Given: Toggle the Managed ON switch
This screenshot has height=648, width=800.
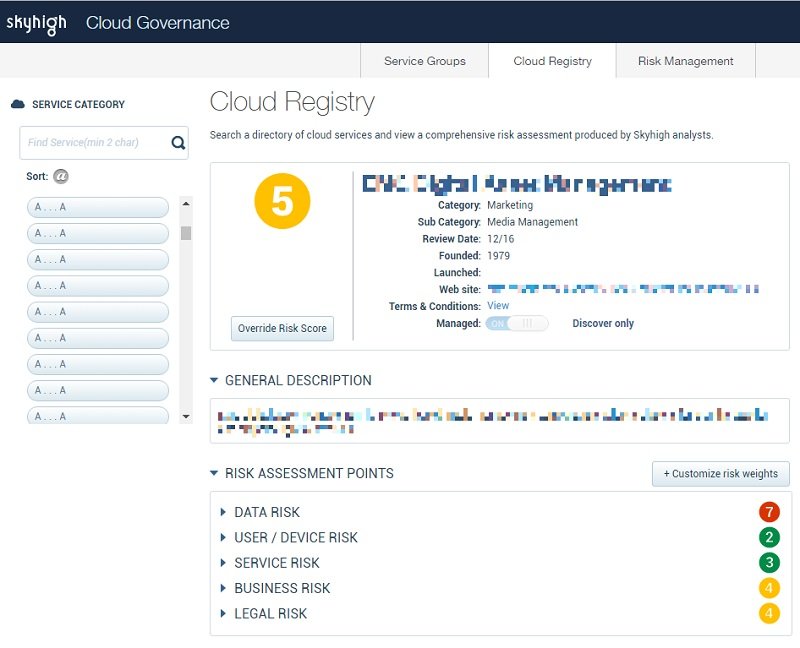Looking at the screenshot, I should coord(517,323).
